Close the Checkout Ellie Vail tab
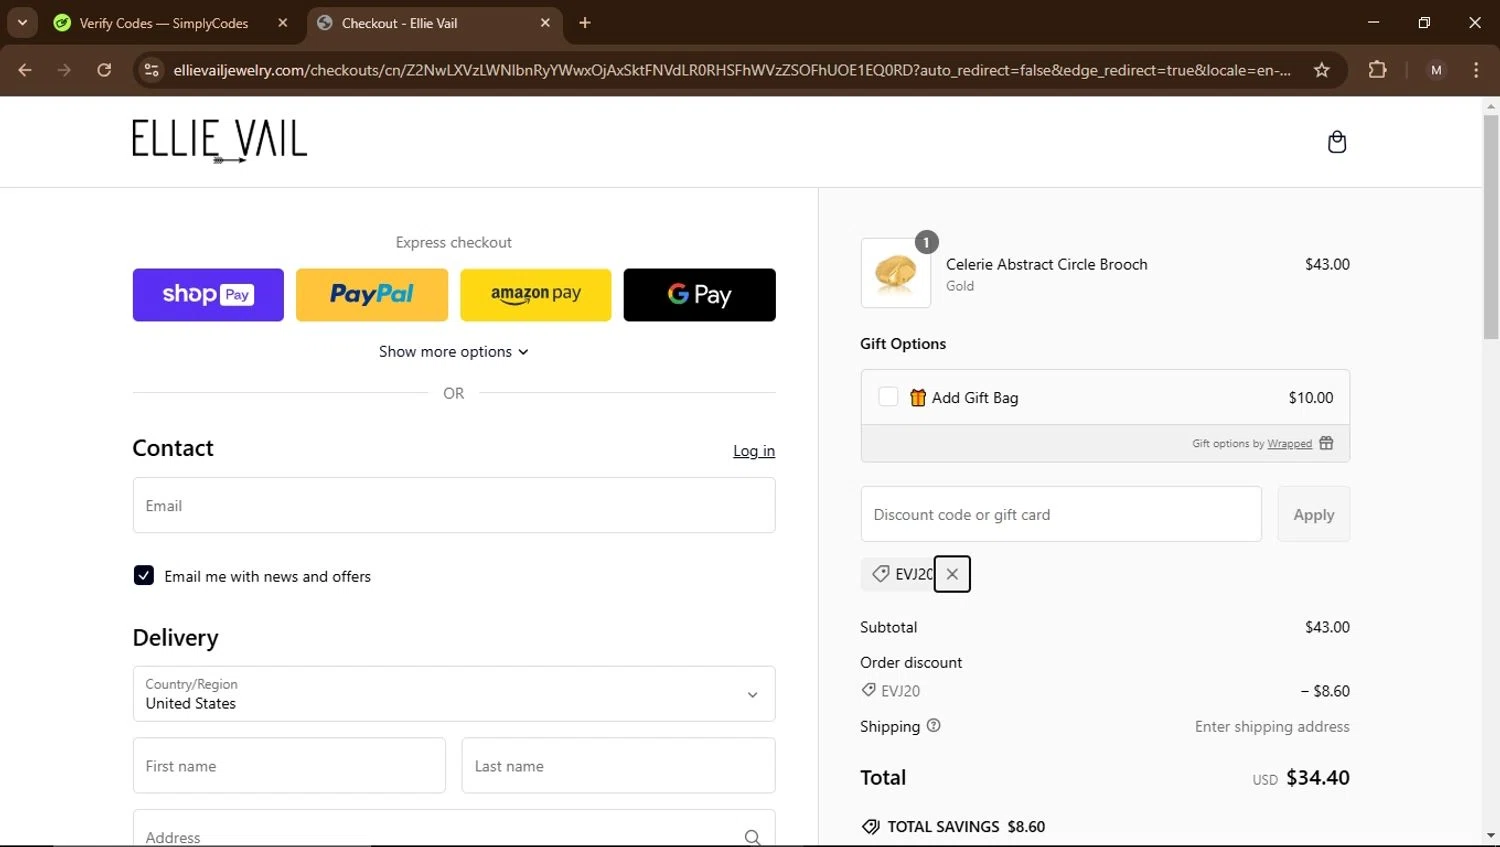Viewport: 1500px width, 847px height. 545,23
